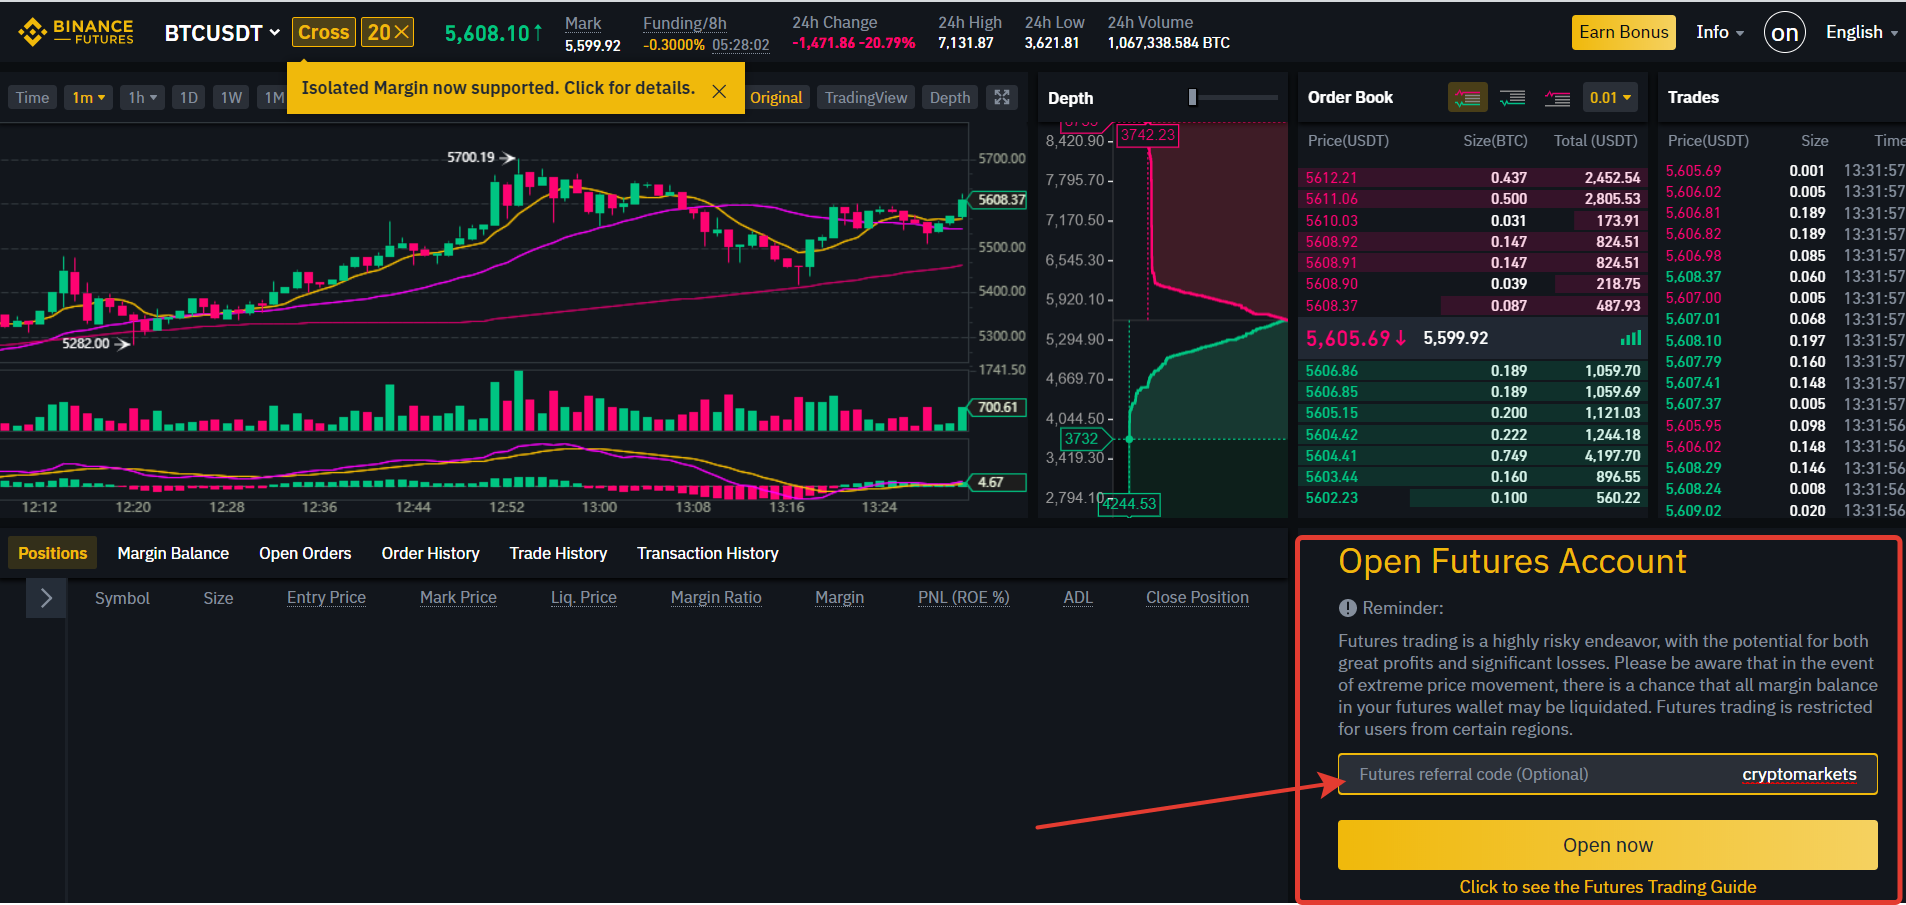Open BTCUSDT symbol selector dropdown

point(222,33)
